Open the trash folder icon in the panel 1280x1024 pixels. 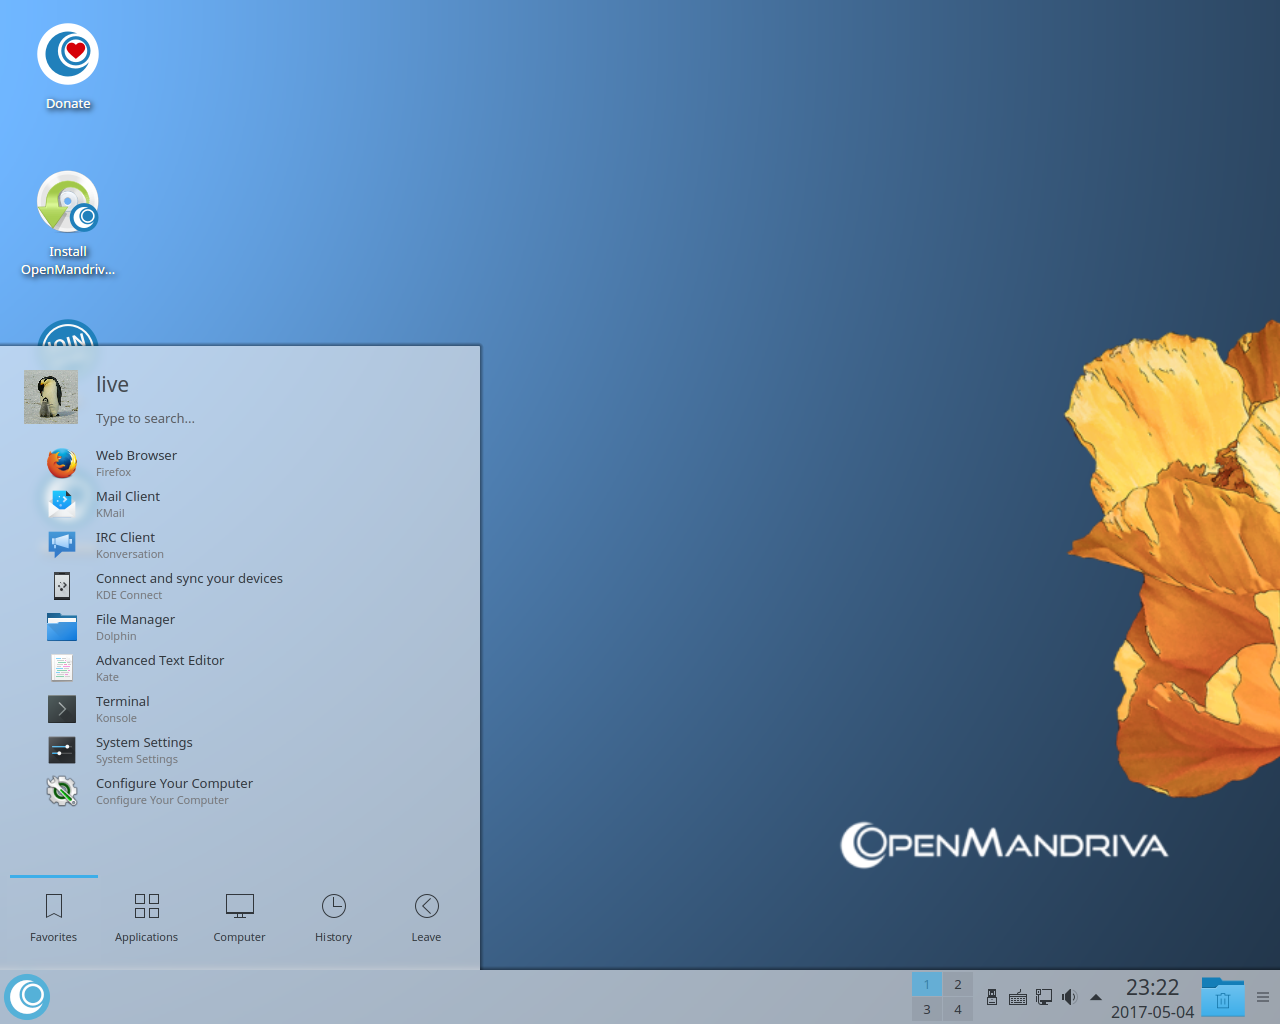(1223, 997)
